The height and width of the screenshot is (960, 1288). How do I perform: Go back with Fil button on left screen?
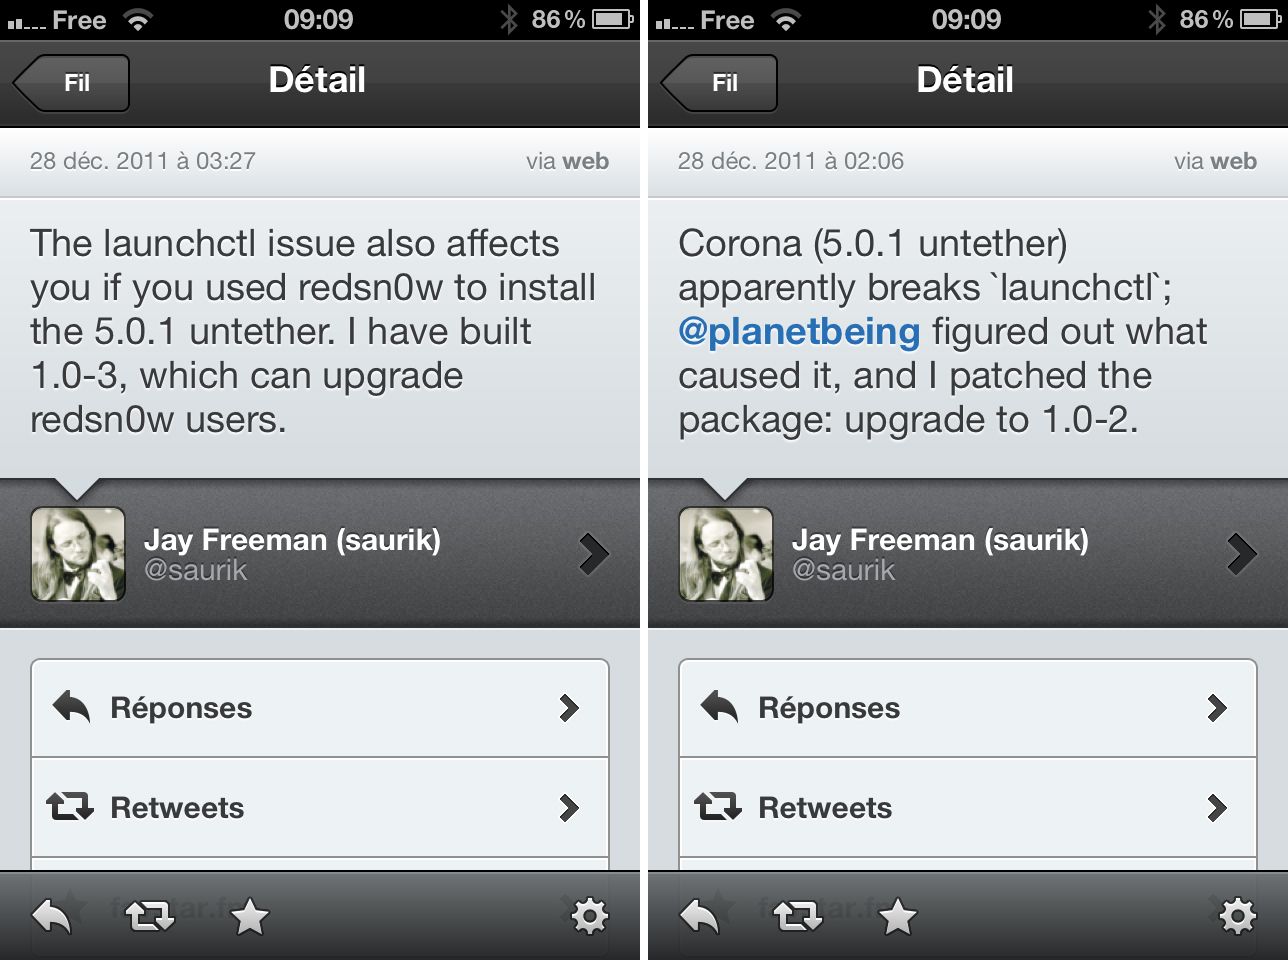click(73, 83)
